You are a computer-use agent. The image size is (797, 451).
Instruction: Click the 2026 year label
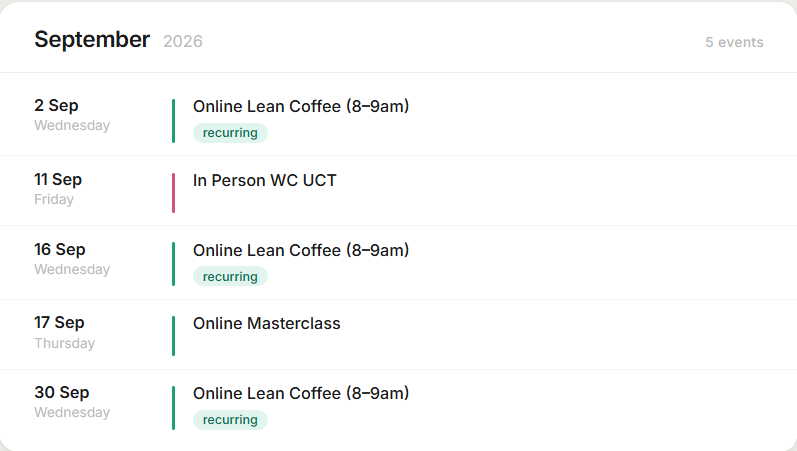[183, 41]
